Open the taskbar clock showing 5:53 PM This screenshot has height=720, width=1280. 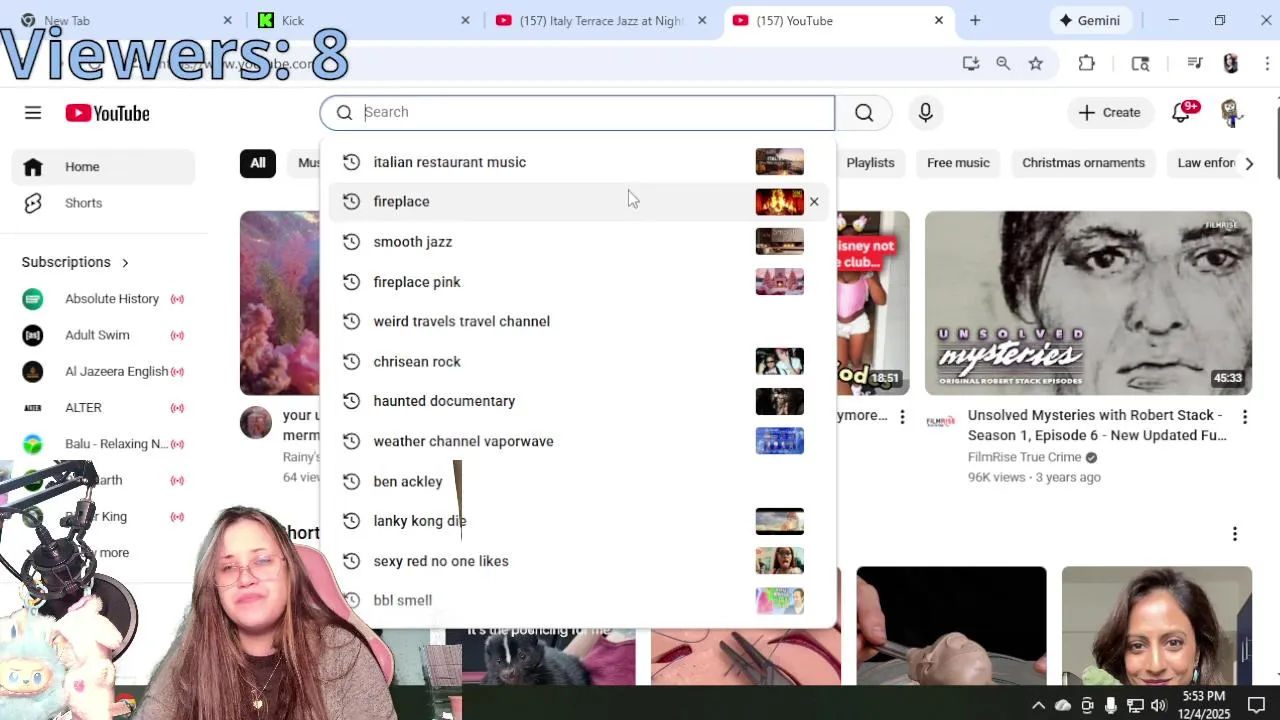(x=1203, y=704)
